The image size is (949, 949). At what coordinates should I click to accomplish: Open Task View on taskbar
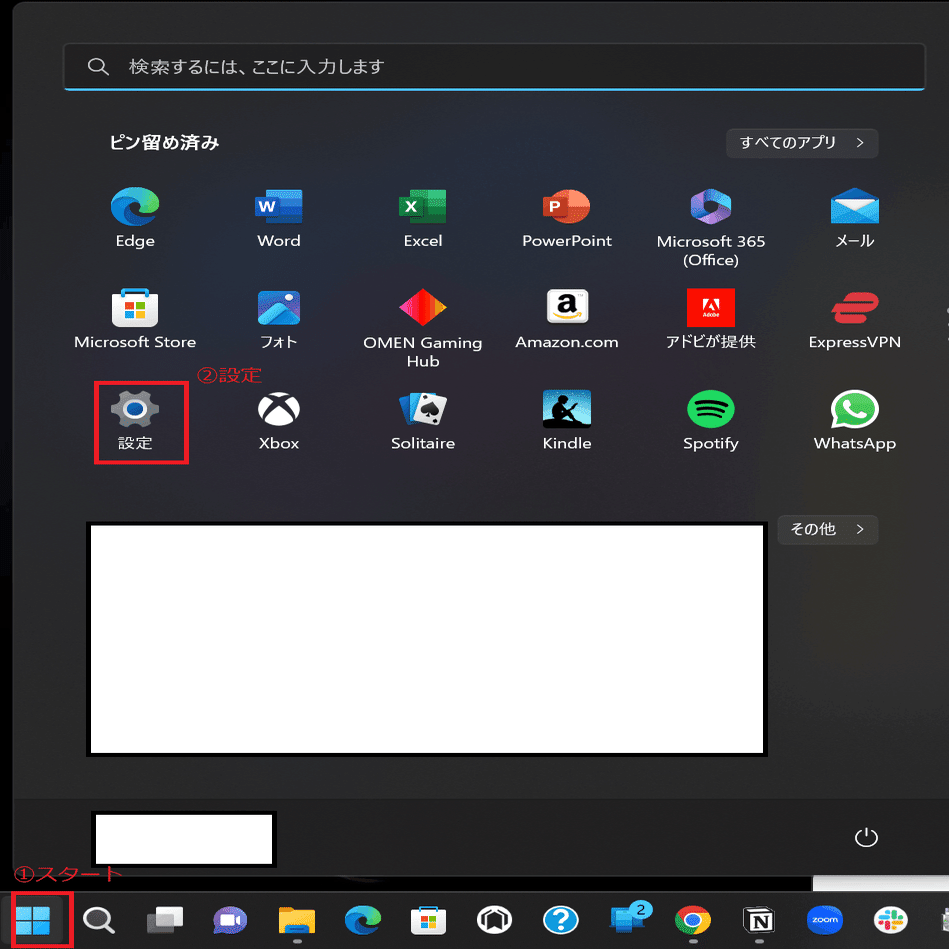coord(165,921)
